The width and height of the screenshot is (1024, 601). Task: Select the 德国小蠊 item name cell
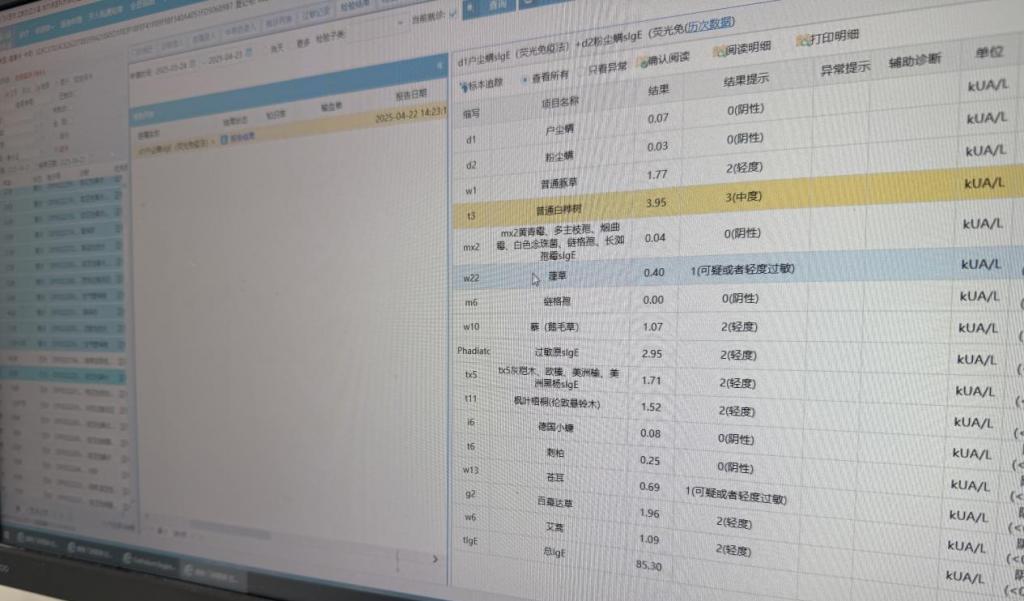[555, 427]
